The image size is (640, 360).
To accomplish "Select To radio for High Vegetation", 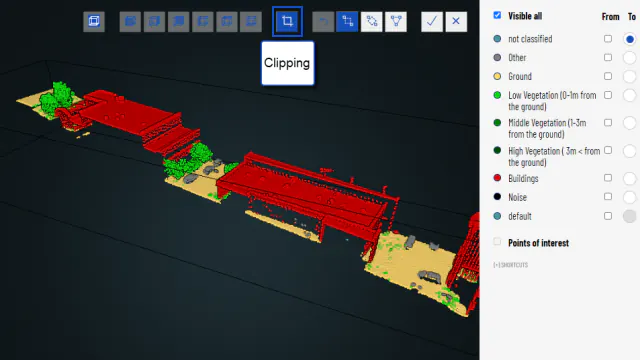I will (629, 151).
